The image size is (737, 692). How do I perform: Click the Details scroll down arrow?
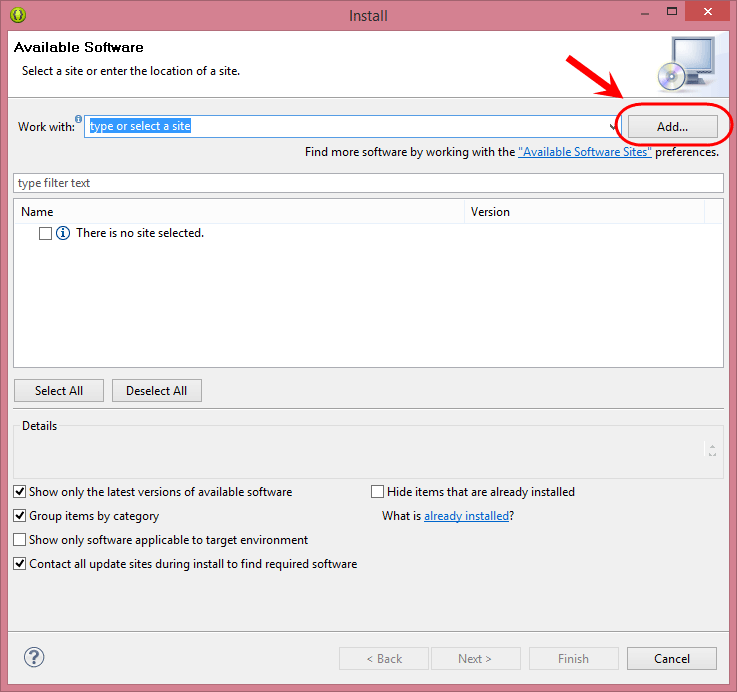tap(712, 454)
